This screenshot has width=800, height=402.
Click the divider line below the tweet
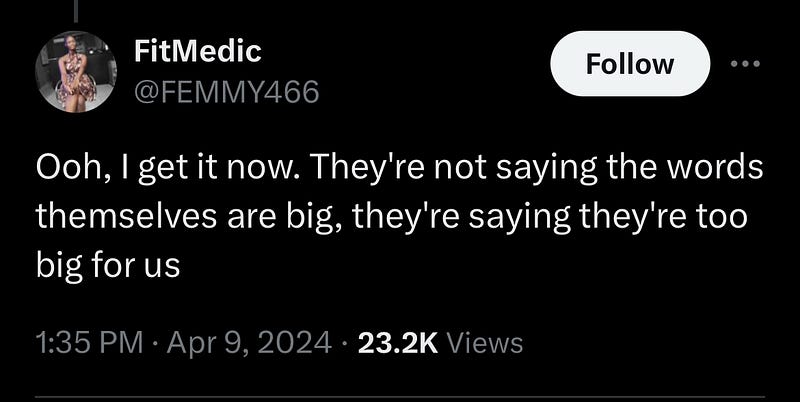(x=400, y=396)
